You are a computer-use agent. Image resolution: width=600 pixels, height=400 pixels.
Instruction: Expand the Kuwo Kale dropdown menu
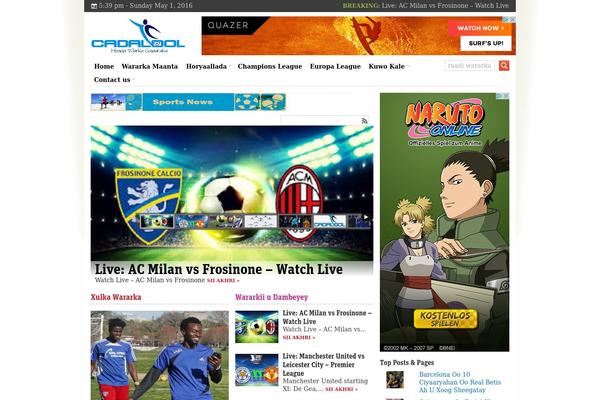point(388,66)
